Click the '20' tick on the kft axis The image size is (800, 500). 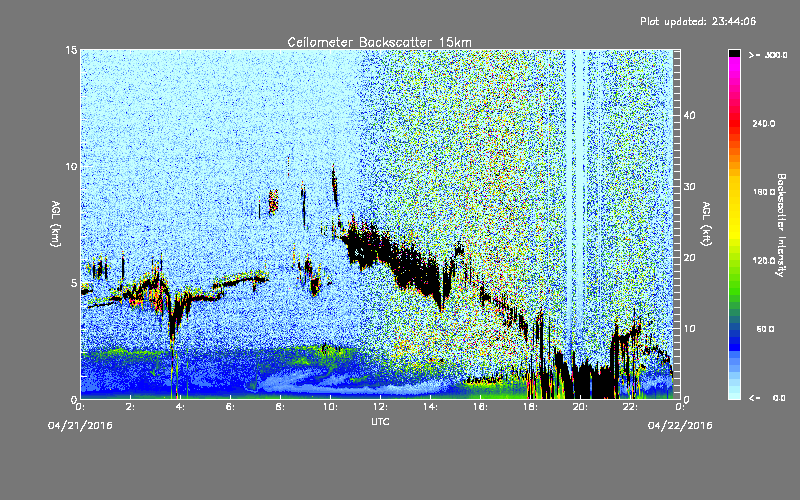point(689,257)
